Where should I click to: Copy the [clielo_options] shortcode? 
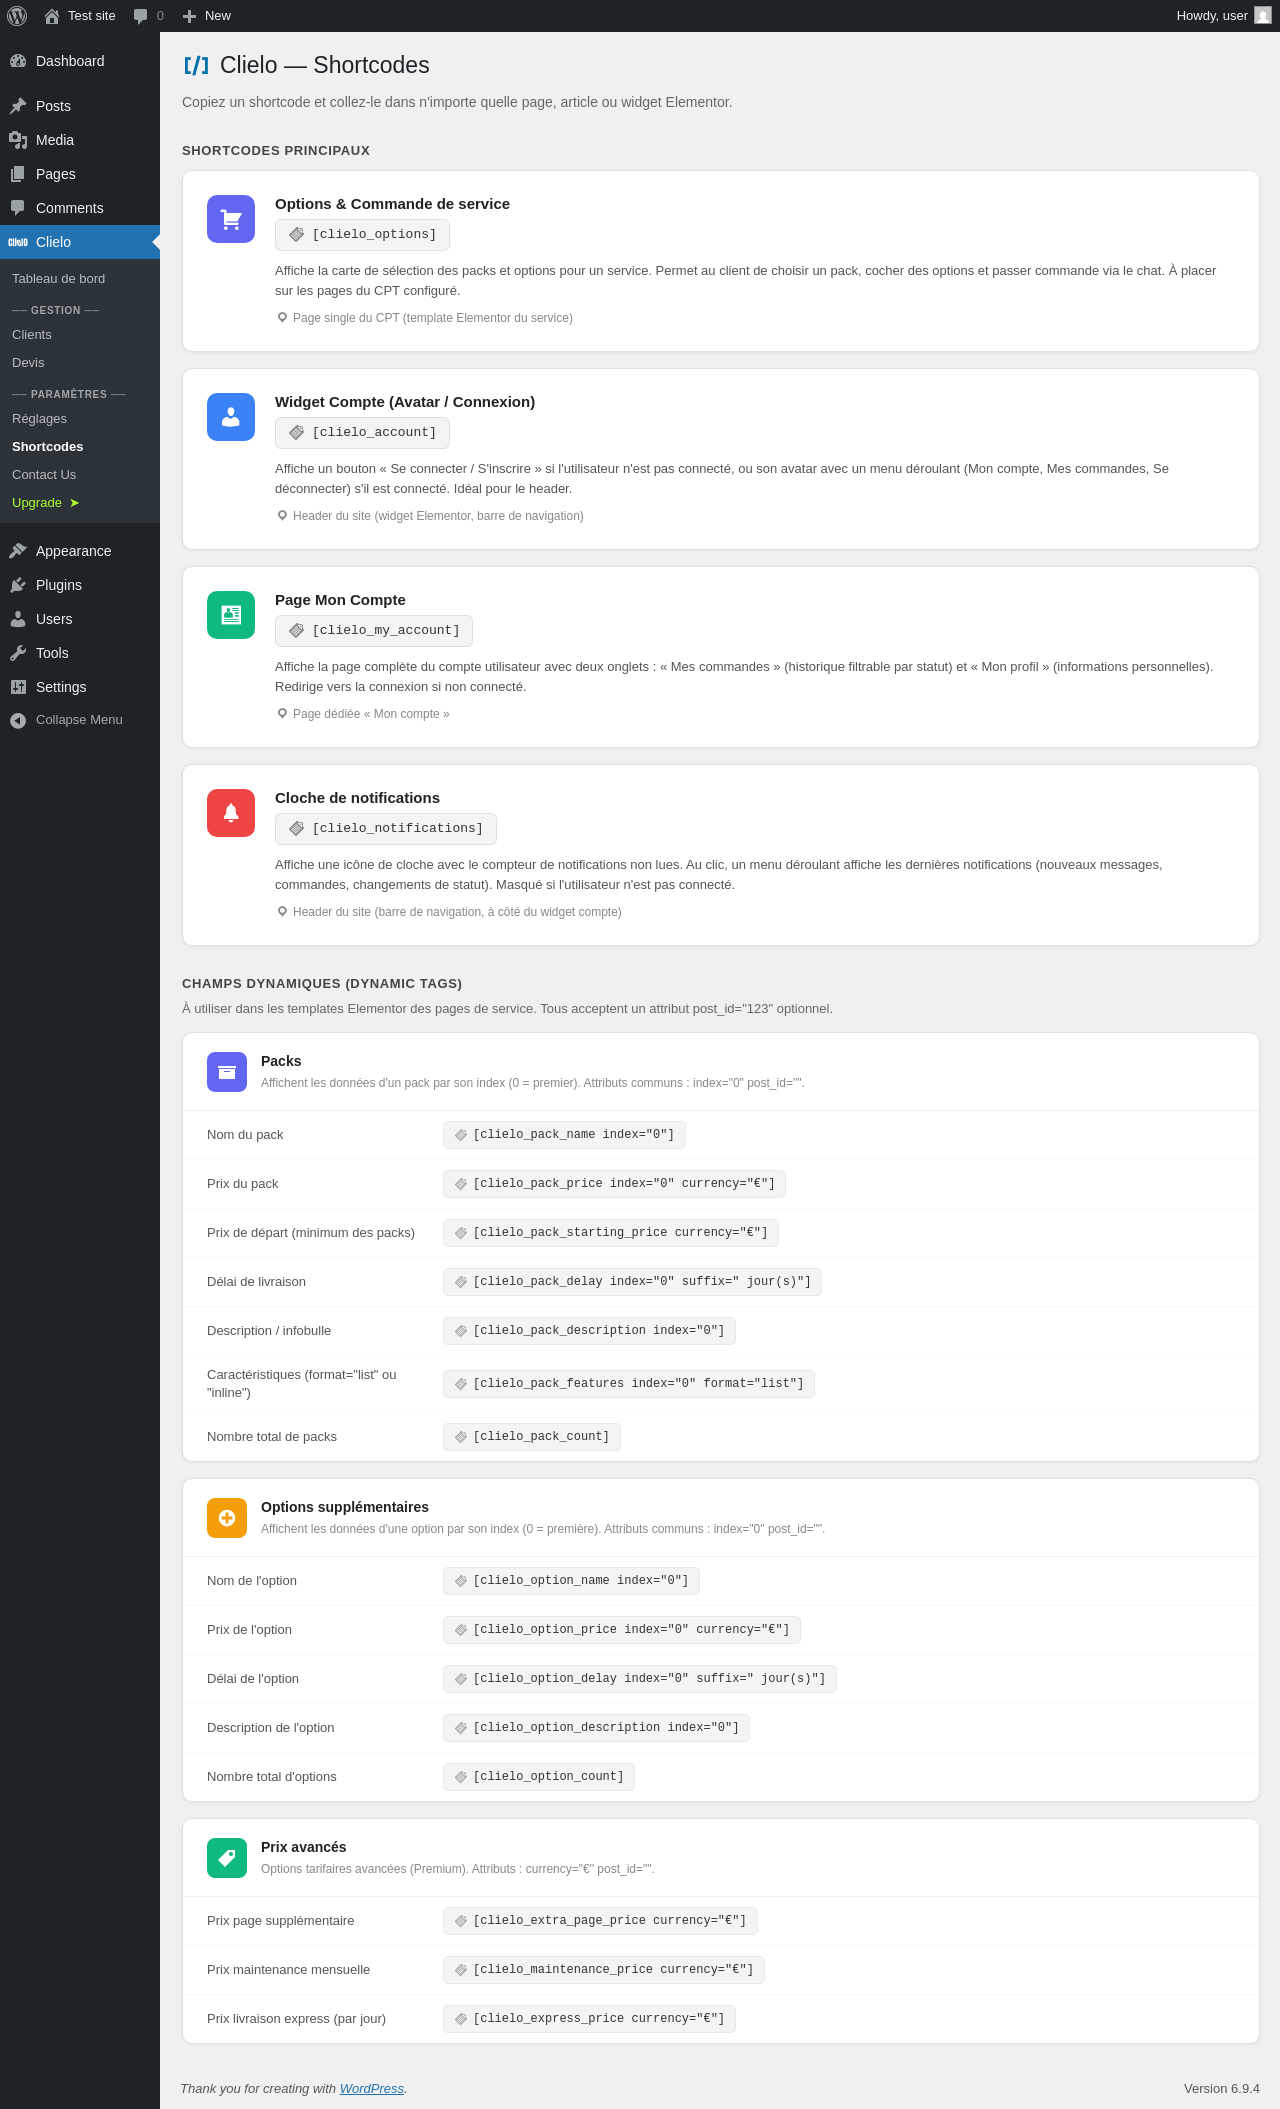pyautogui.click(x=362, y=235)
